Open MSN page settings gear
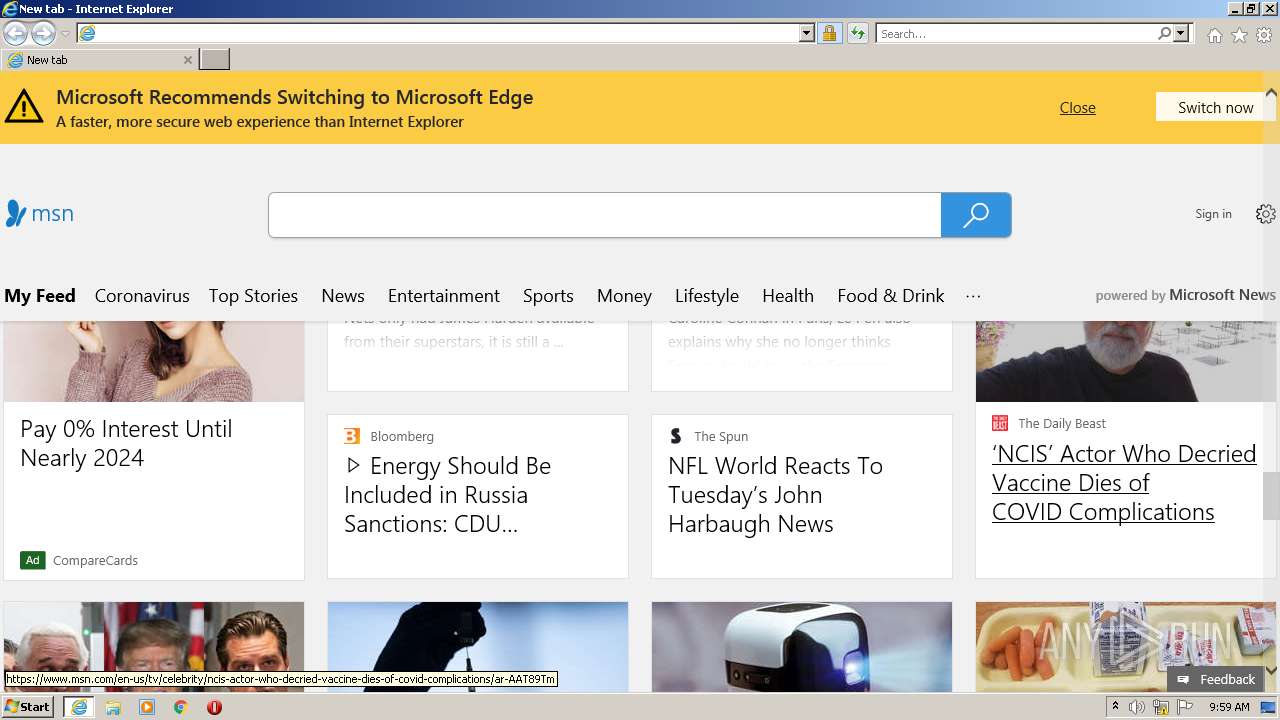Screen dimensions: 1280x720 click(x=1265, y=214)
